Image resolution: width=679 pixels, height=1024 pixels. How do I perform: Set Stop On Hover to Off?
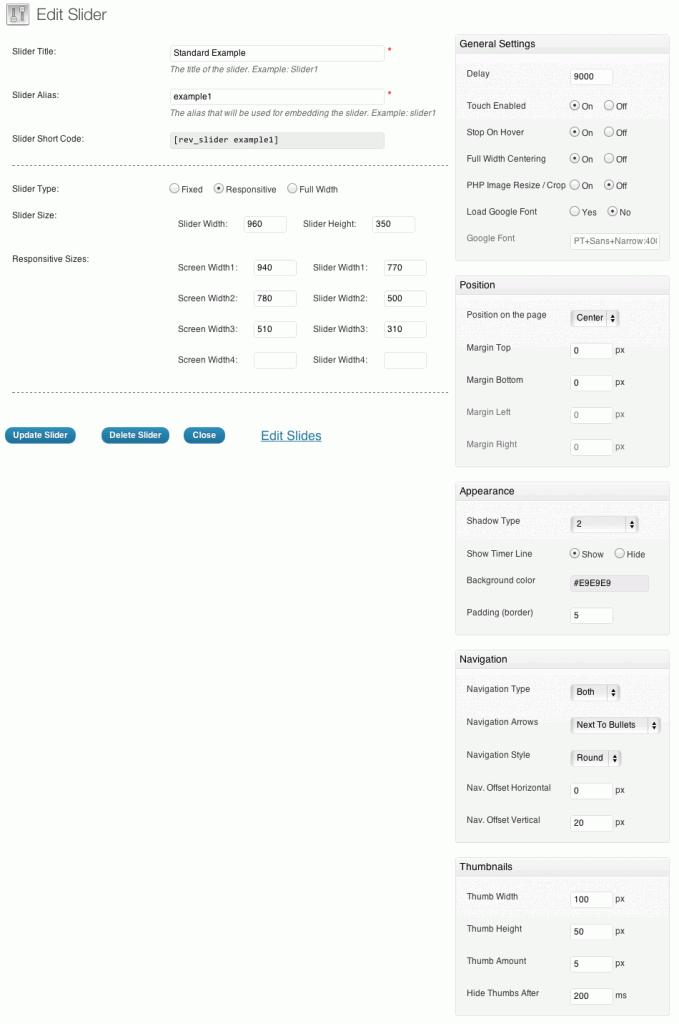pos(609,132)
